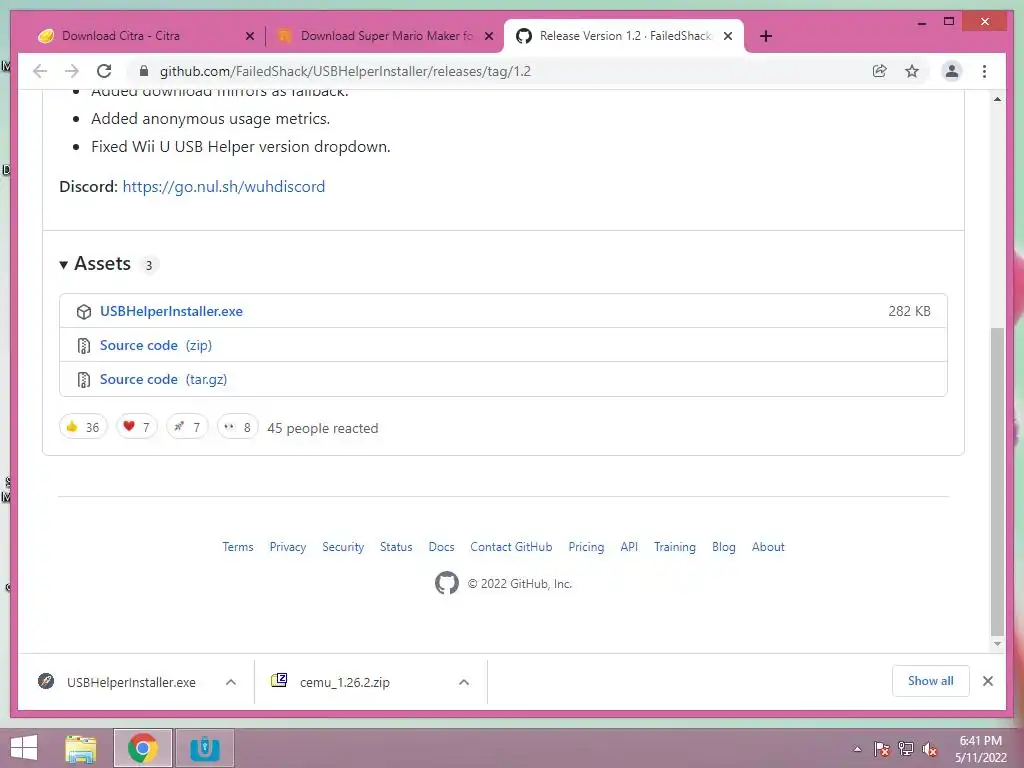Open the go.nul.sh/wuhdiscord Discord link

[x=223, y=187]
